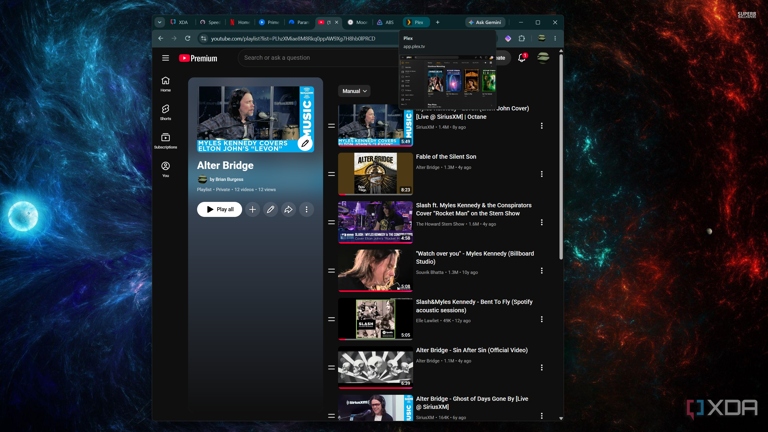
Task: View site information icon in address bar
Action: [204, 38]
